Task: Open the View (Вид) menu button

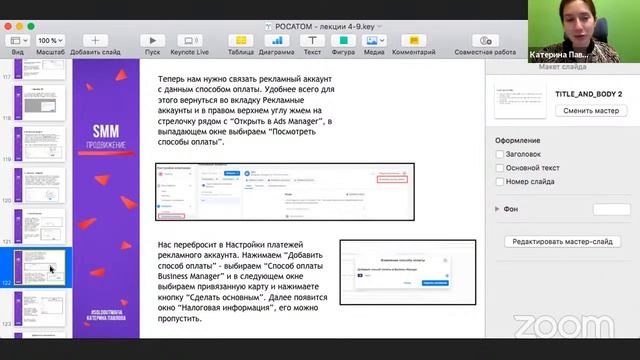Action: (x=18, y=40)
